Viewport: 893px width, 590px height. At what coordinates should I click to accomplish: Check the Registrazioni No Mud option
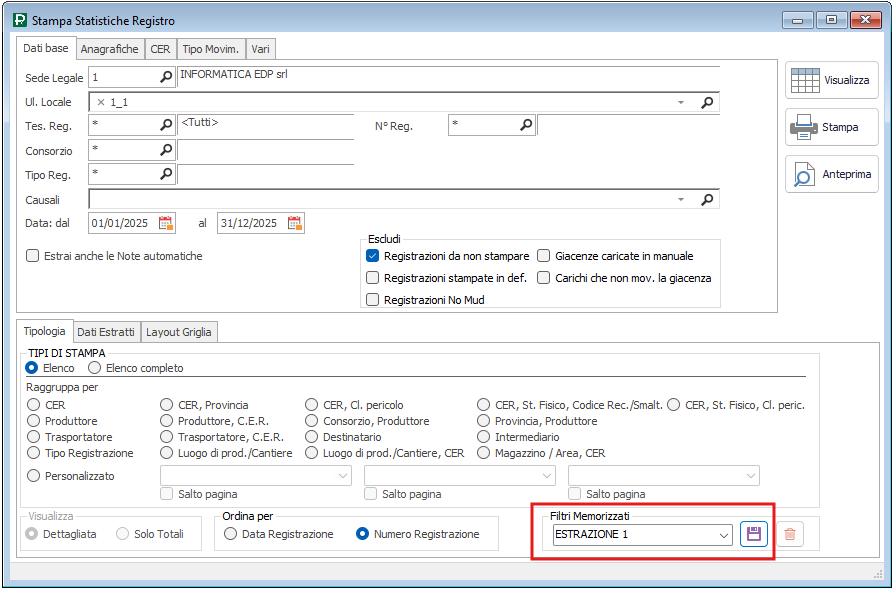(x=373, y=300)
